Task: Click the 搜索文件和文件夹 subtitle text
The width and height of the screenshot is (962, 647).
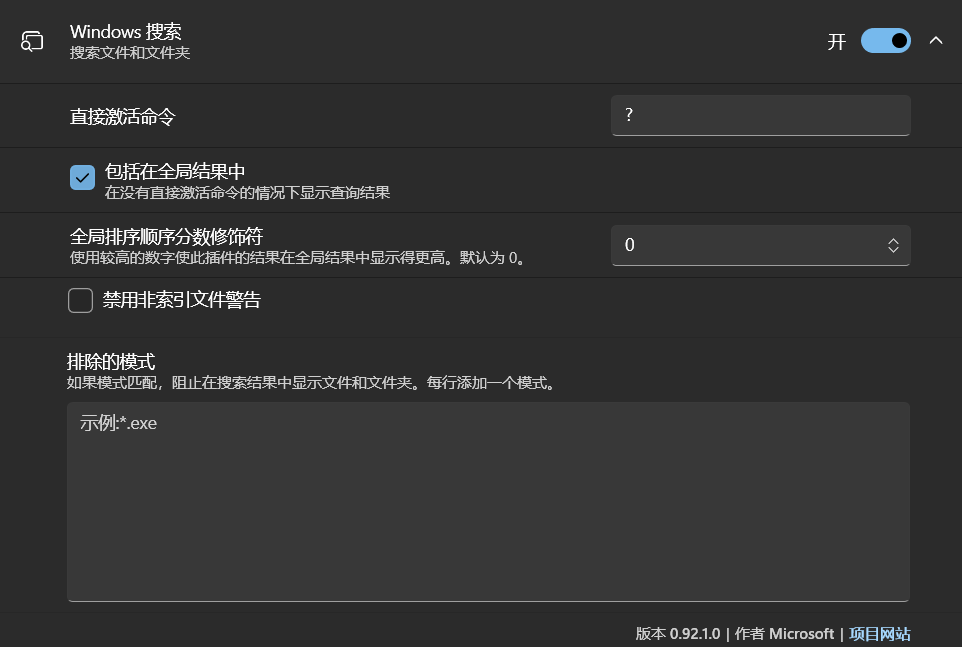Action: pyautogui.click(x=130, y=53)
